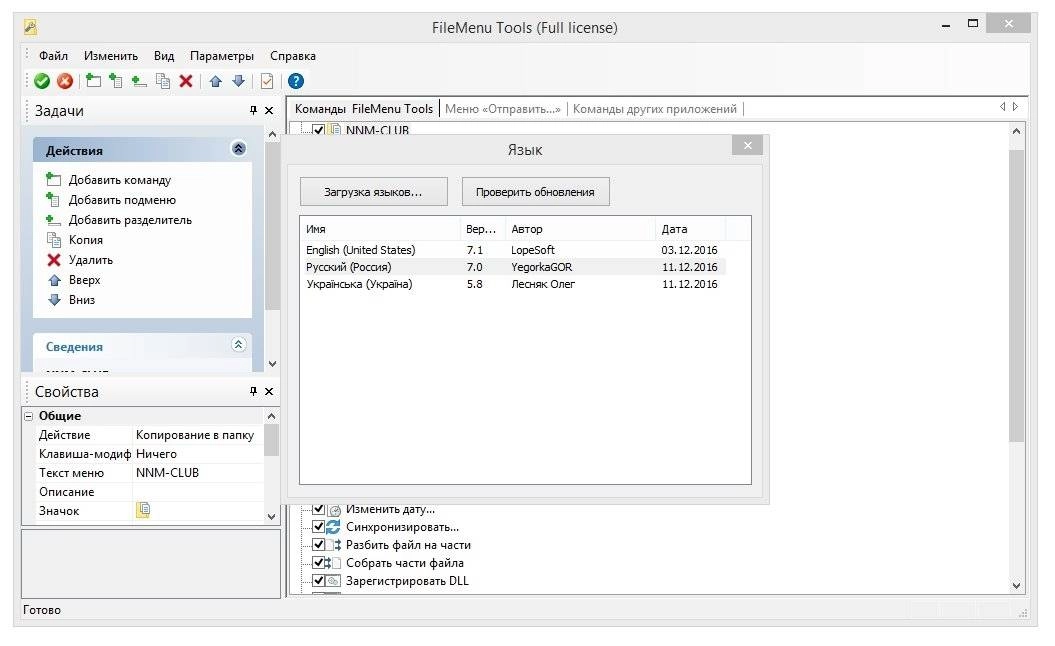Click the red X Delete toolbar icon
The image size is (1055, 646).
click(186, 81)
